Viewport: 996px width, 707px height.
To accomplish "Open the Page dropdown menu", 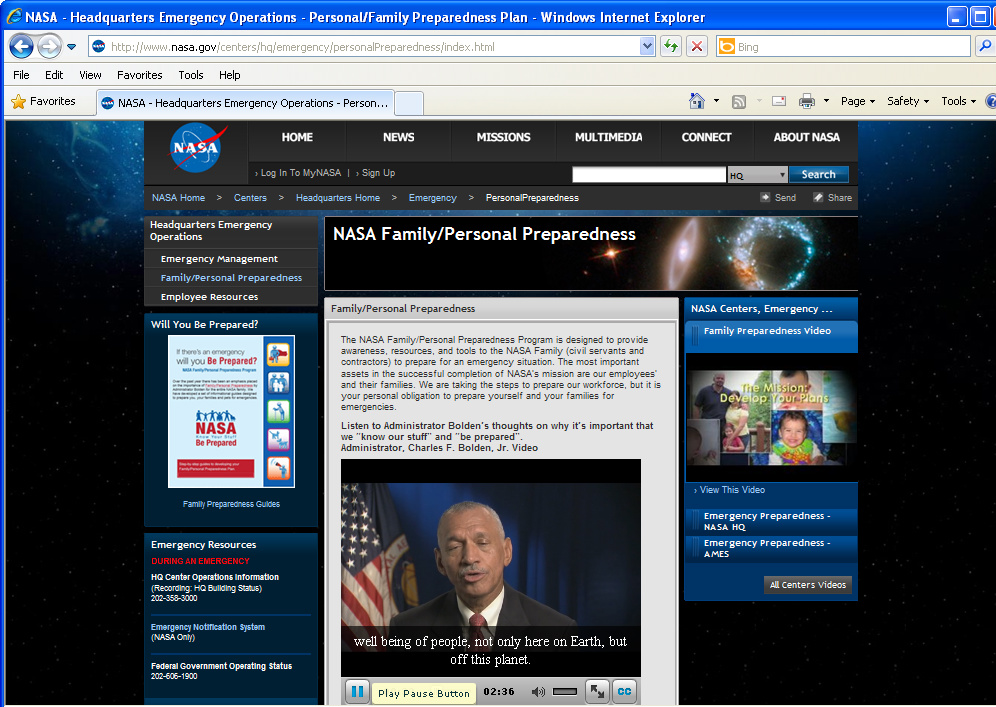I will tap(858, 101).
